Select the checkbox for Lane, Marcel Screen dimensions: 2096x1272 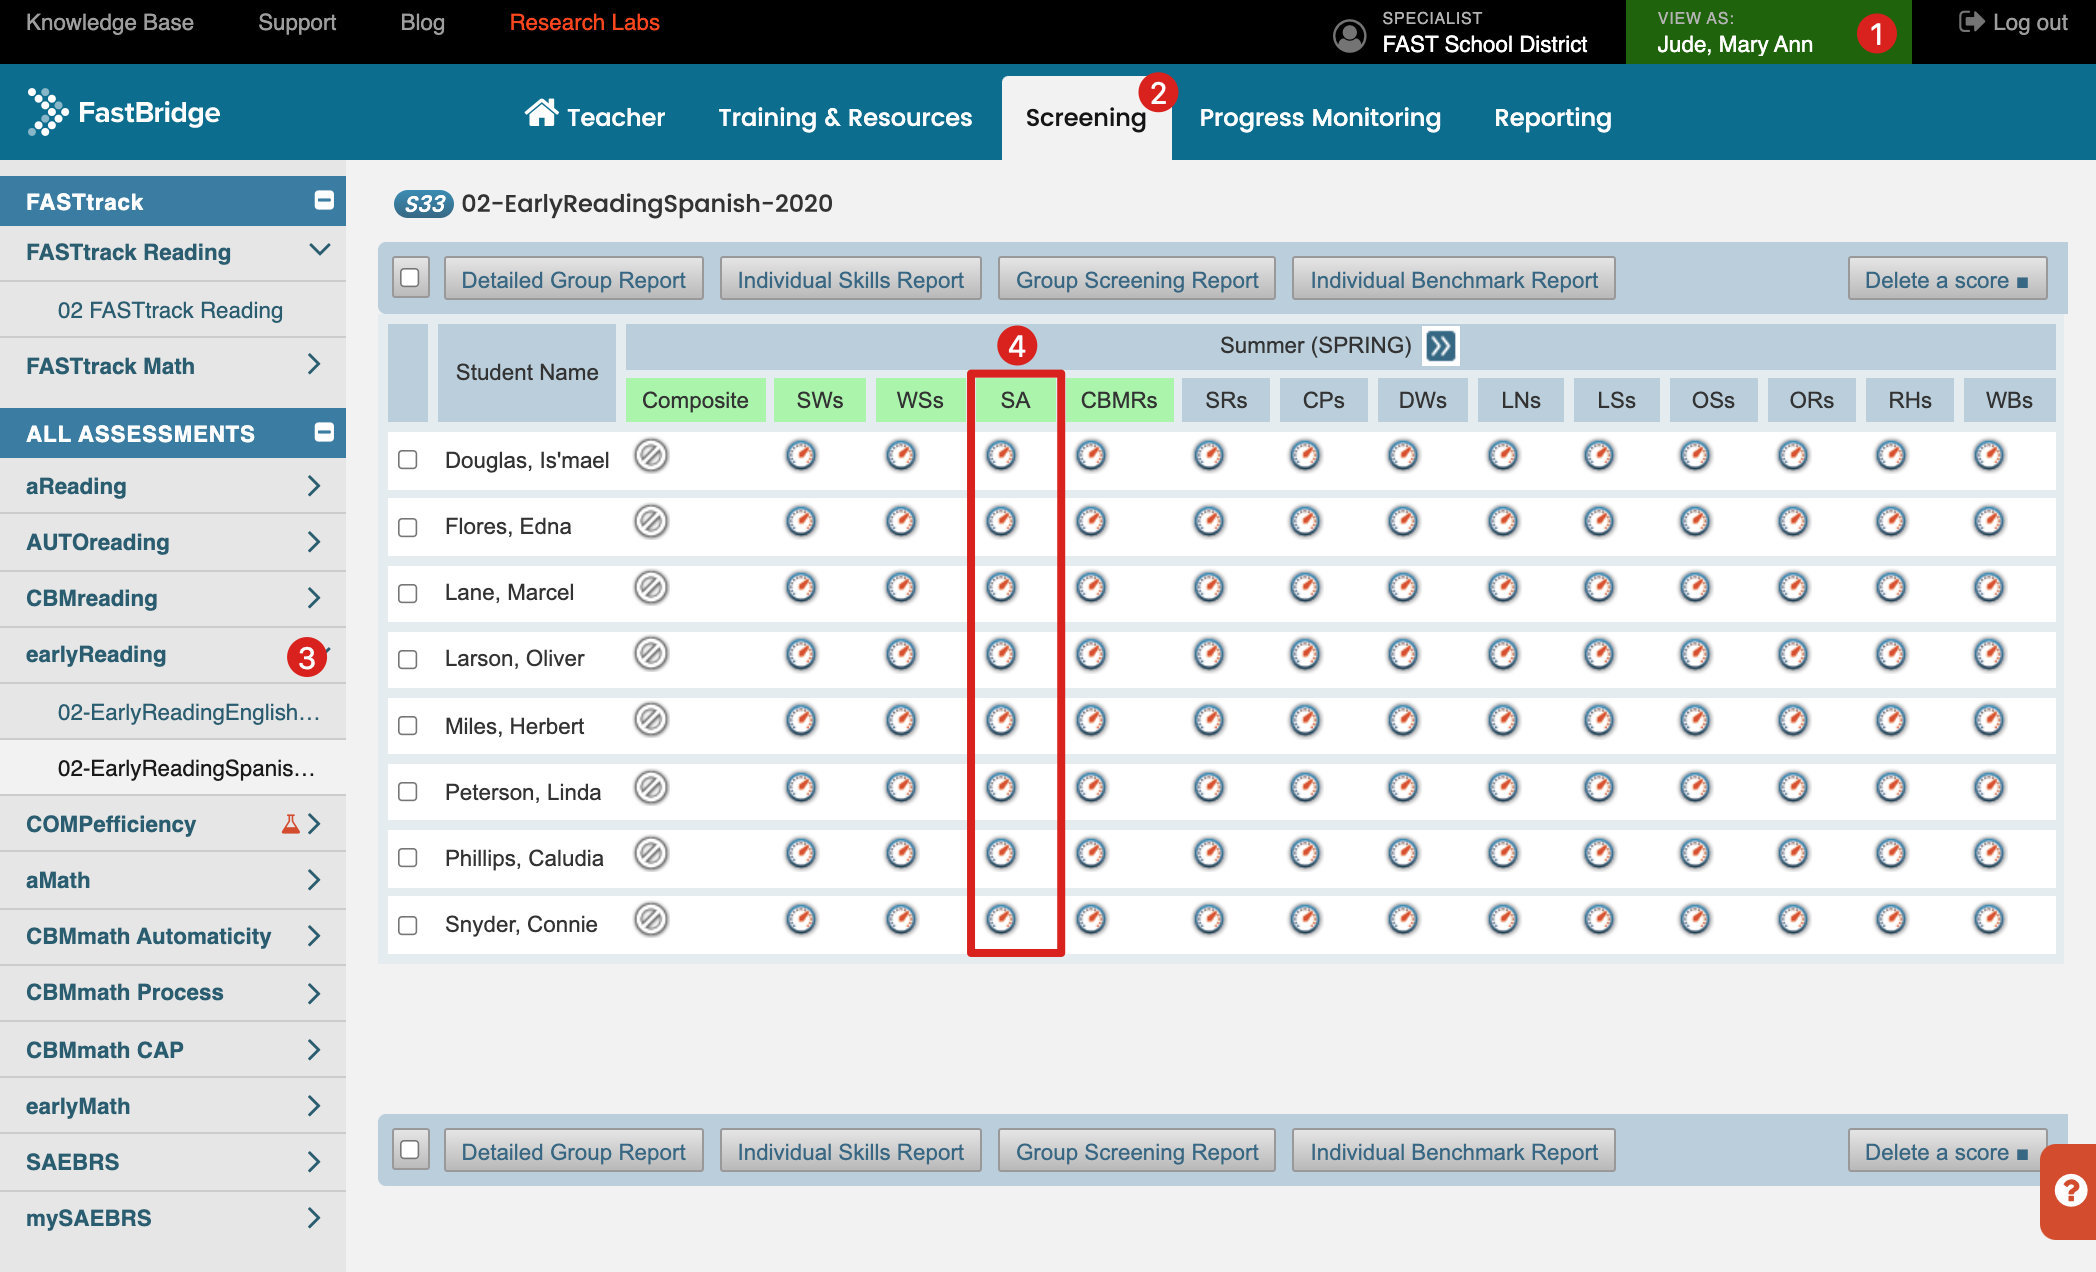point(408,593)
